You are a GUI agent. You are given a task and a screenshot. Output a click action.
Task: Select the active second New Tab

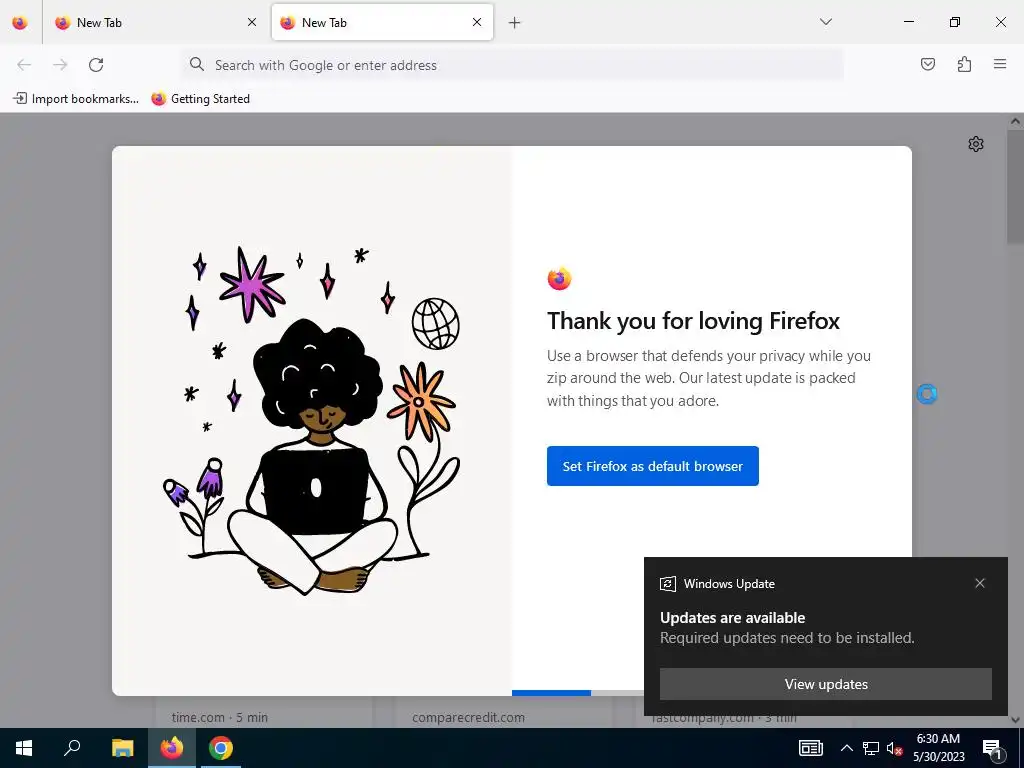tap(382, 22)
